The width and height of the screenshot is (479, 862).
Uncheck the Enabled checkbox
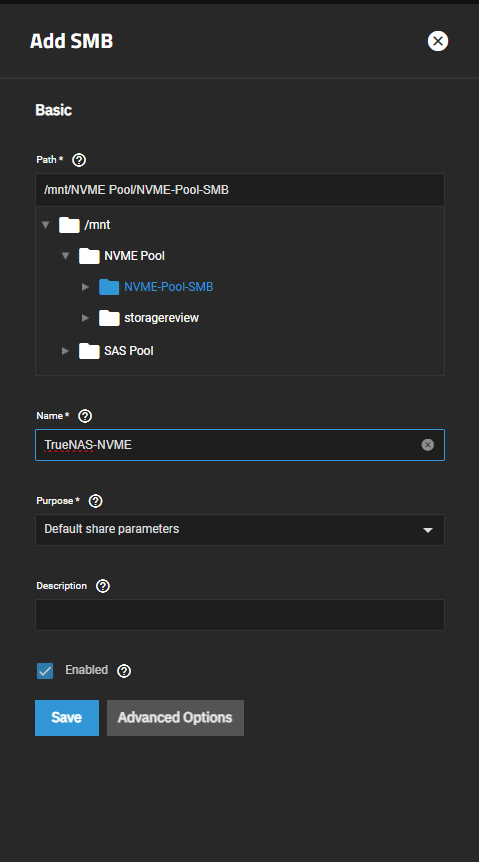45,671
